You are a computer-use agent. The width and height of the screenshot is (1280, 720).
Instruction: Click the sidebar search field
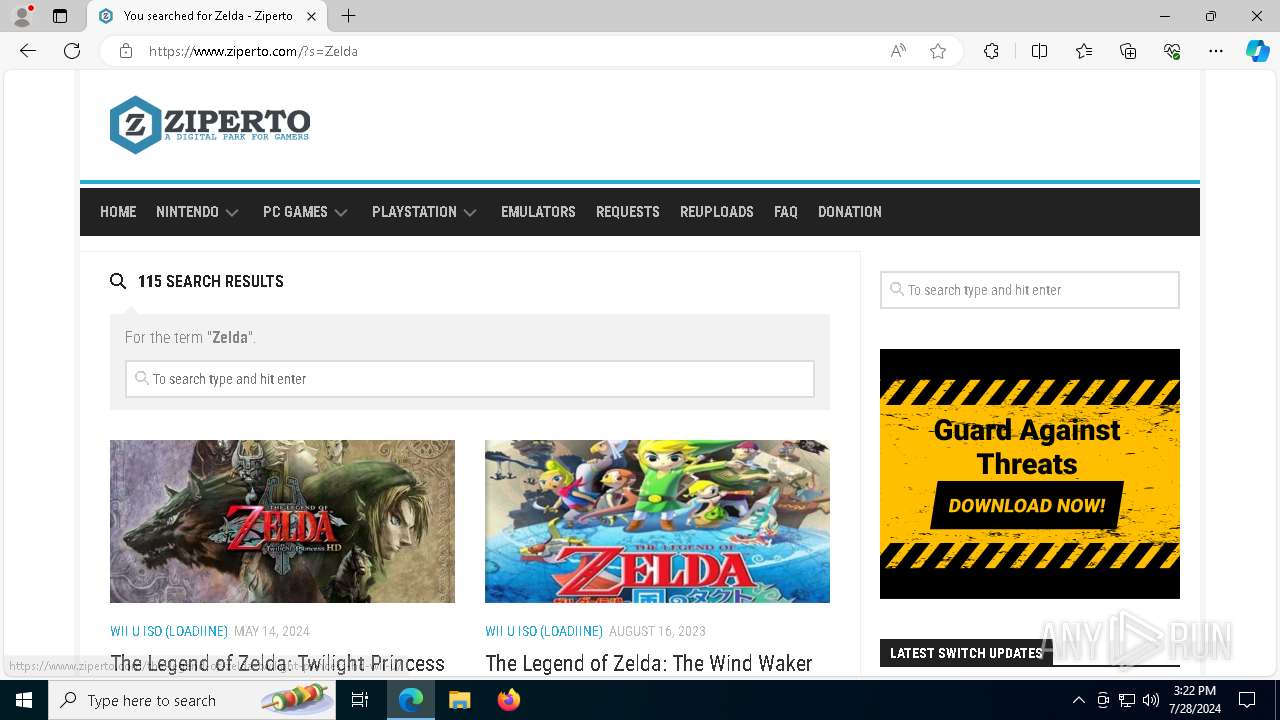tap(1030, 290)
